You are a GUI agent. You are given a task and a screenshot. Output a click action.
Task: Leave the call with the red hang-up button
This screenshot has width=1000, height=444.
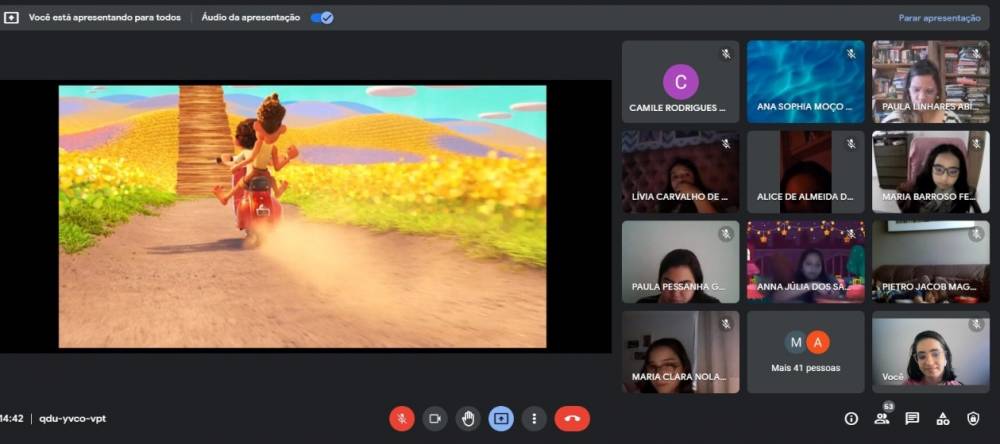pos(572,418)
